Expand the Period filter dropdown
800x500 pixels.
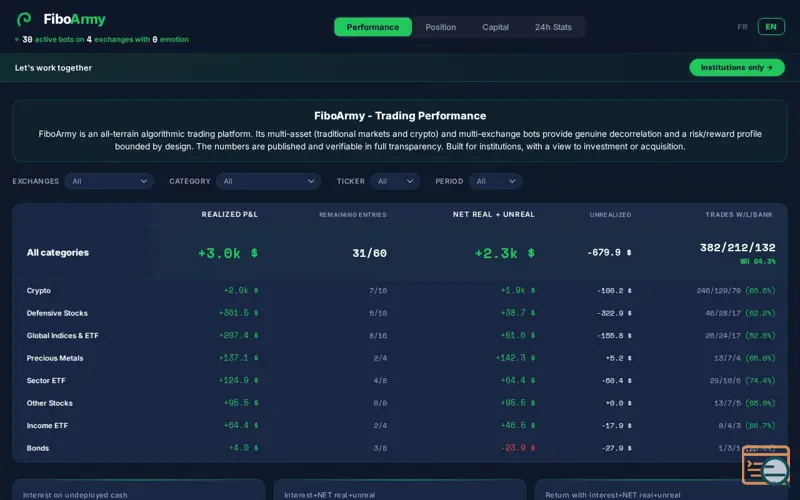(495, 181)
